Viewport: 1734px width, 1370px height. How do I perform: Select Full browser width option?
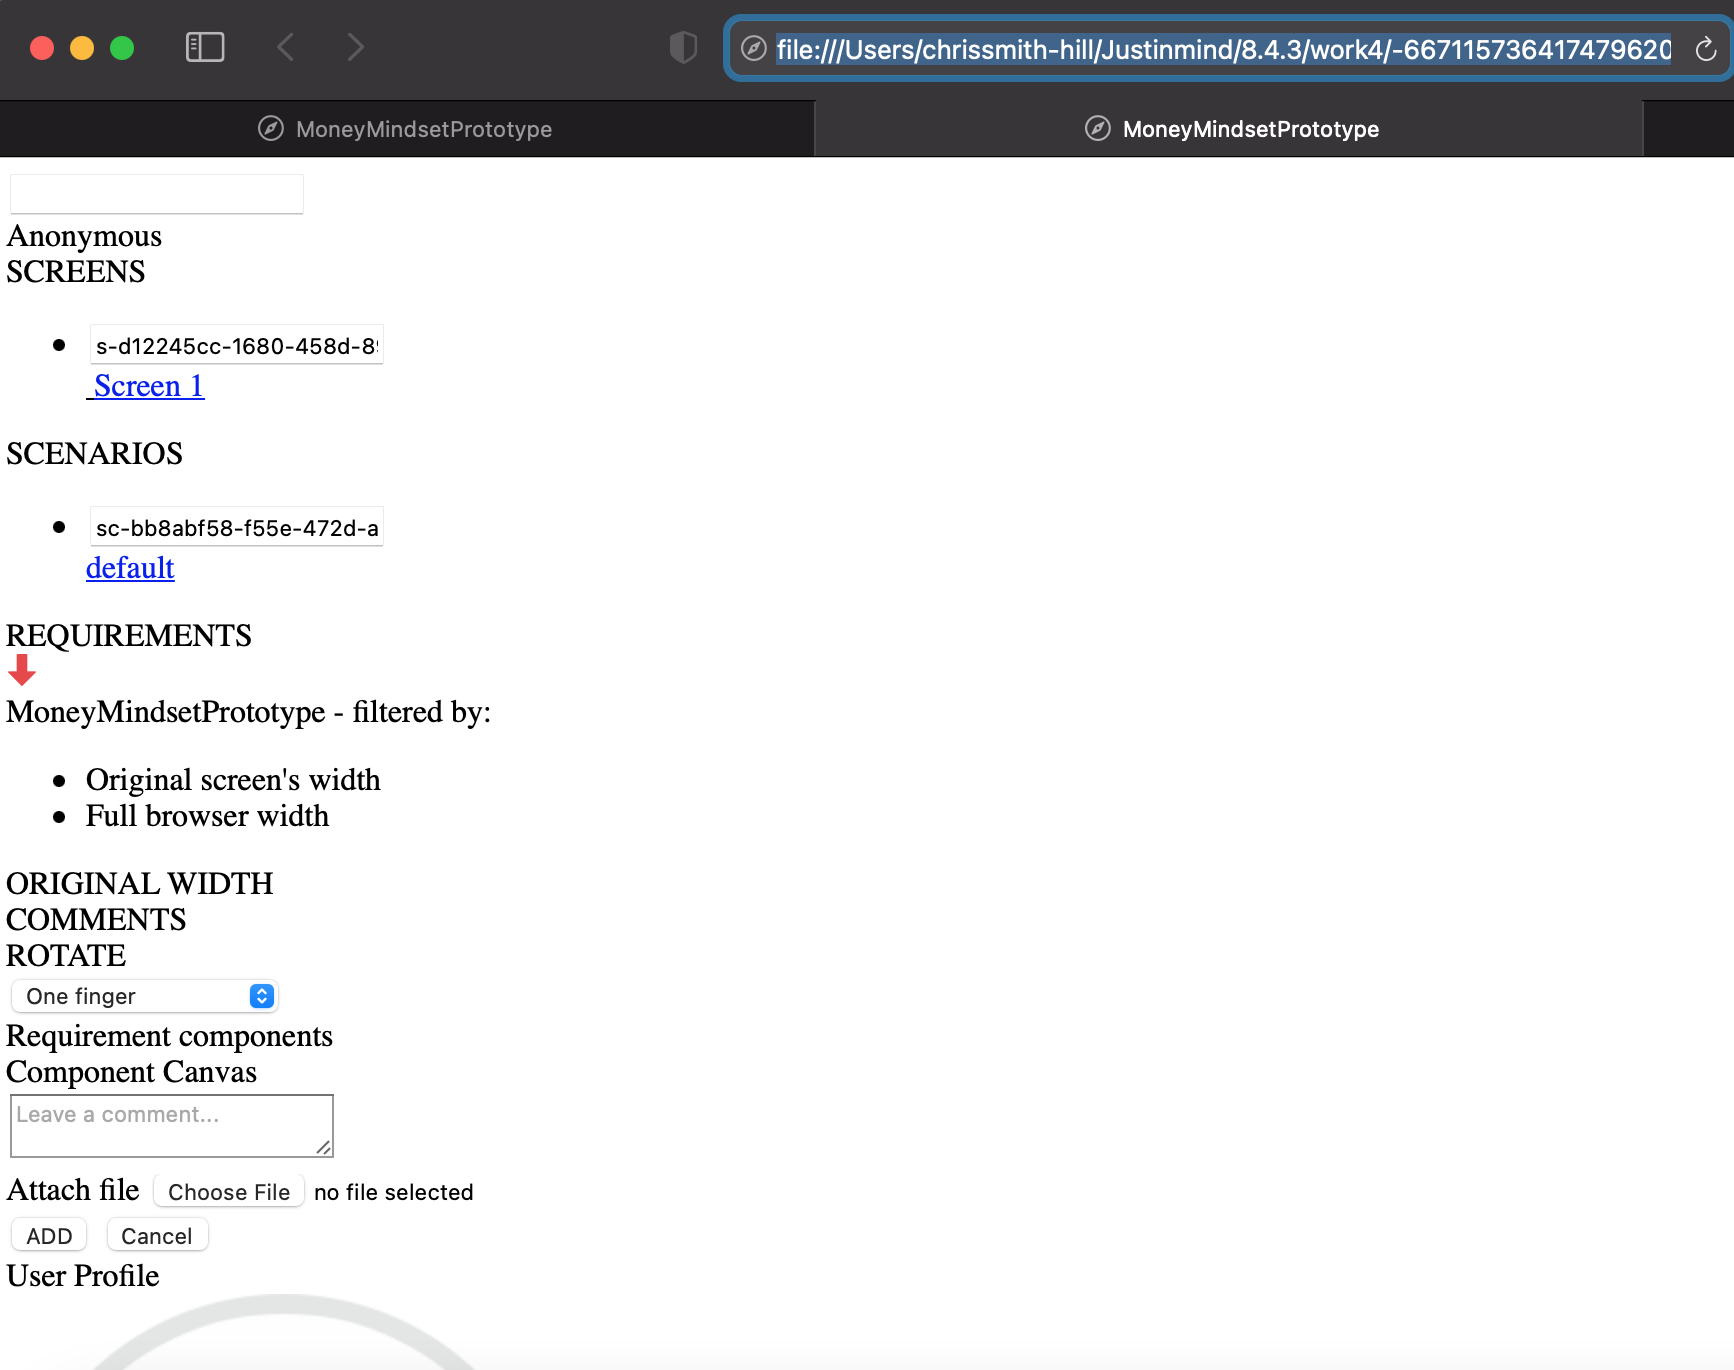click(207, 816)
